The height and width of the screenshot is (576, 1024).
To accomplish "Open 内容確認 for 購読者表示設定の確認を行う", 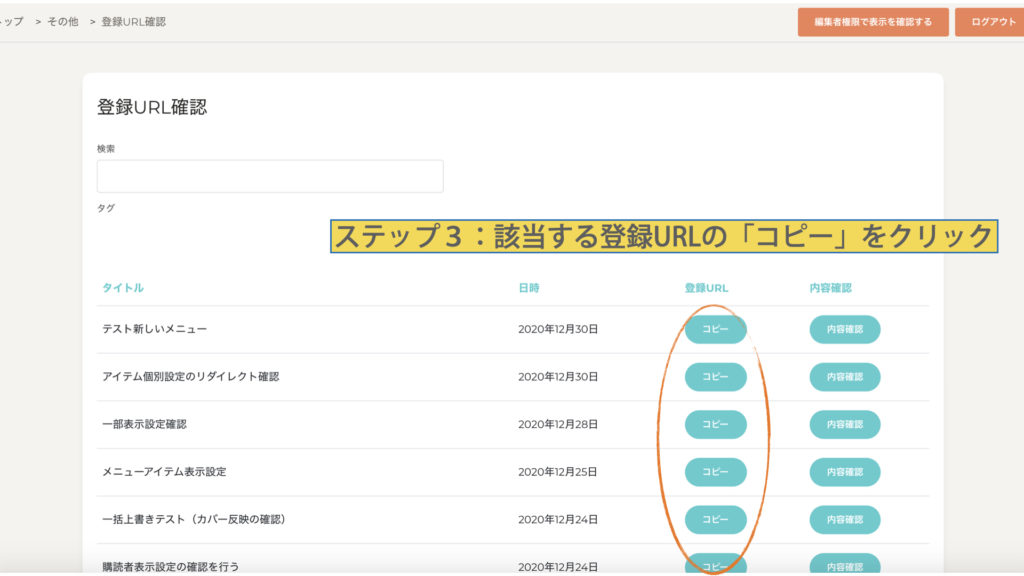I will tap(845, 565).
